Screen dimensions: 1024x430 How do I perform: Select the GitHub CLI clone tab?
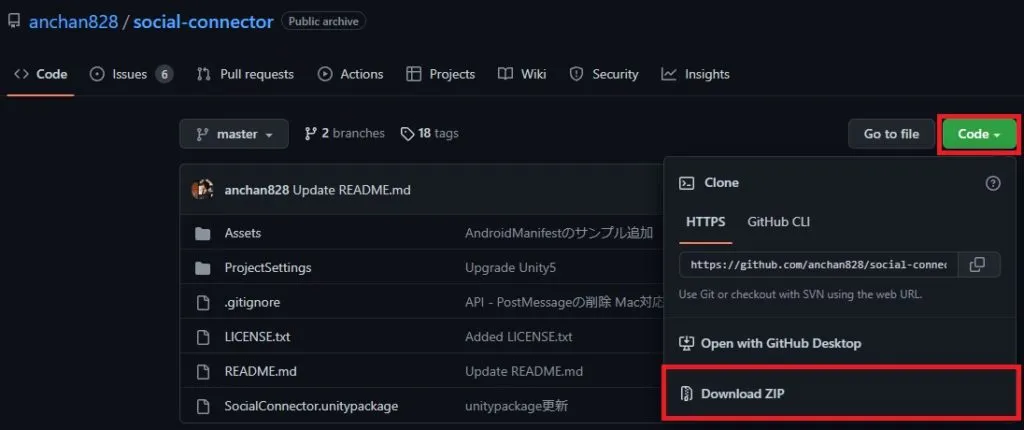[778, 222]
